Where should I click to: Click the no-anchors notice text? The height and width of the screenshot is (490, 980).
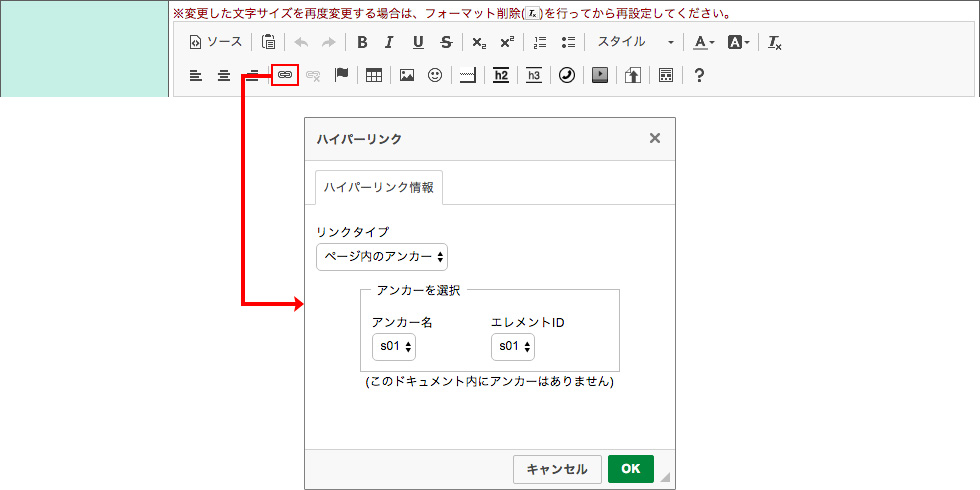click(x=489, y=381)
